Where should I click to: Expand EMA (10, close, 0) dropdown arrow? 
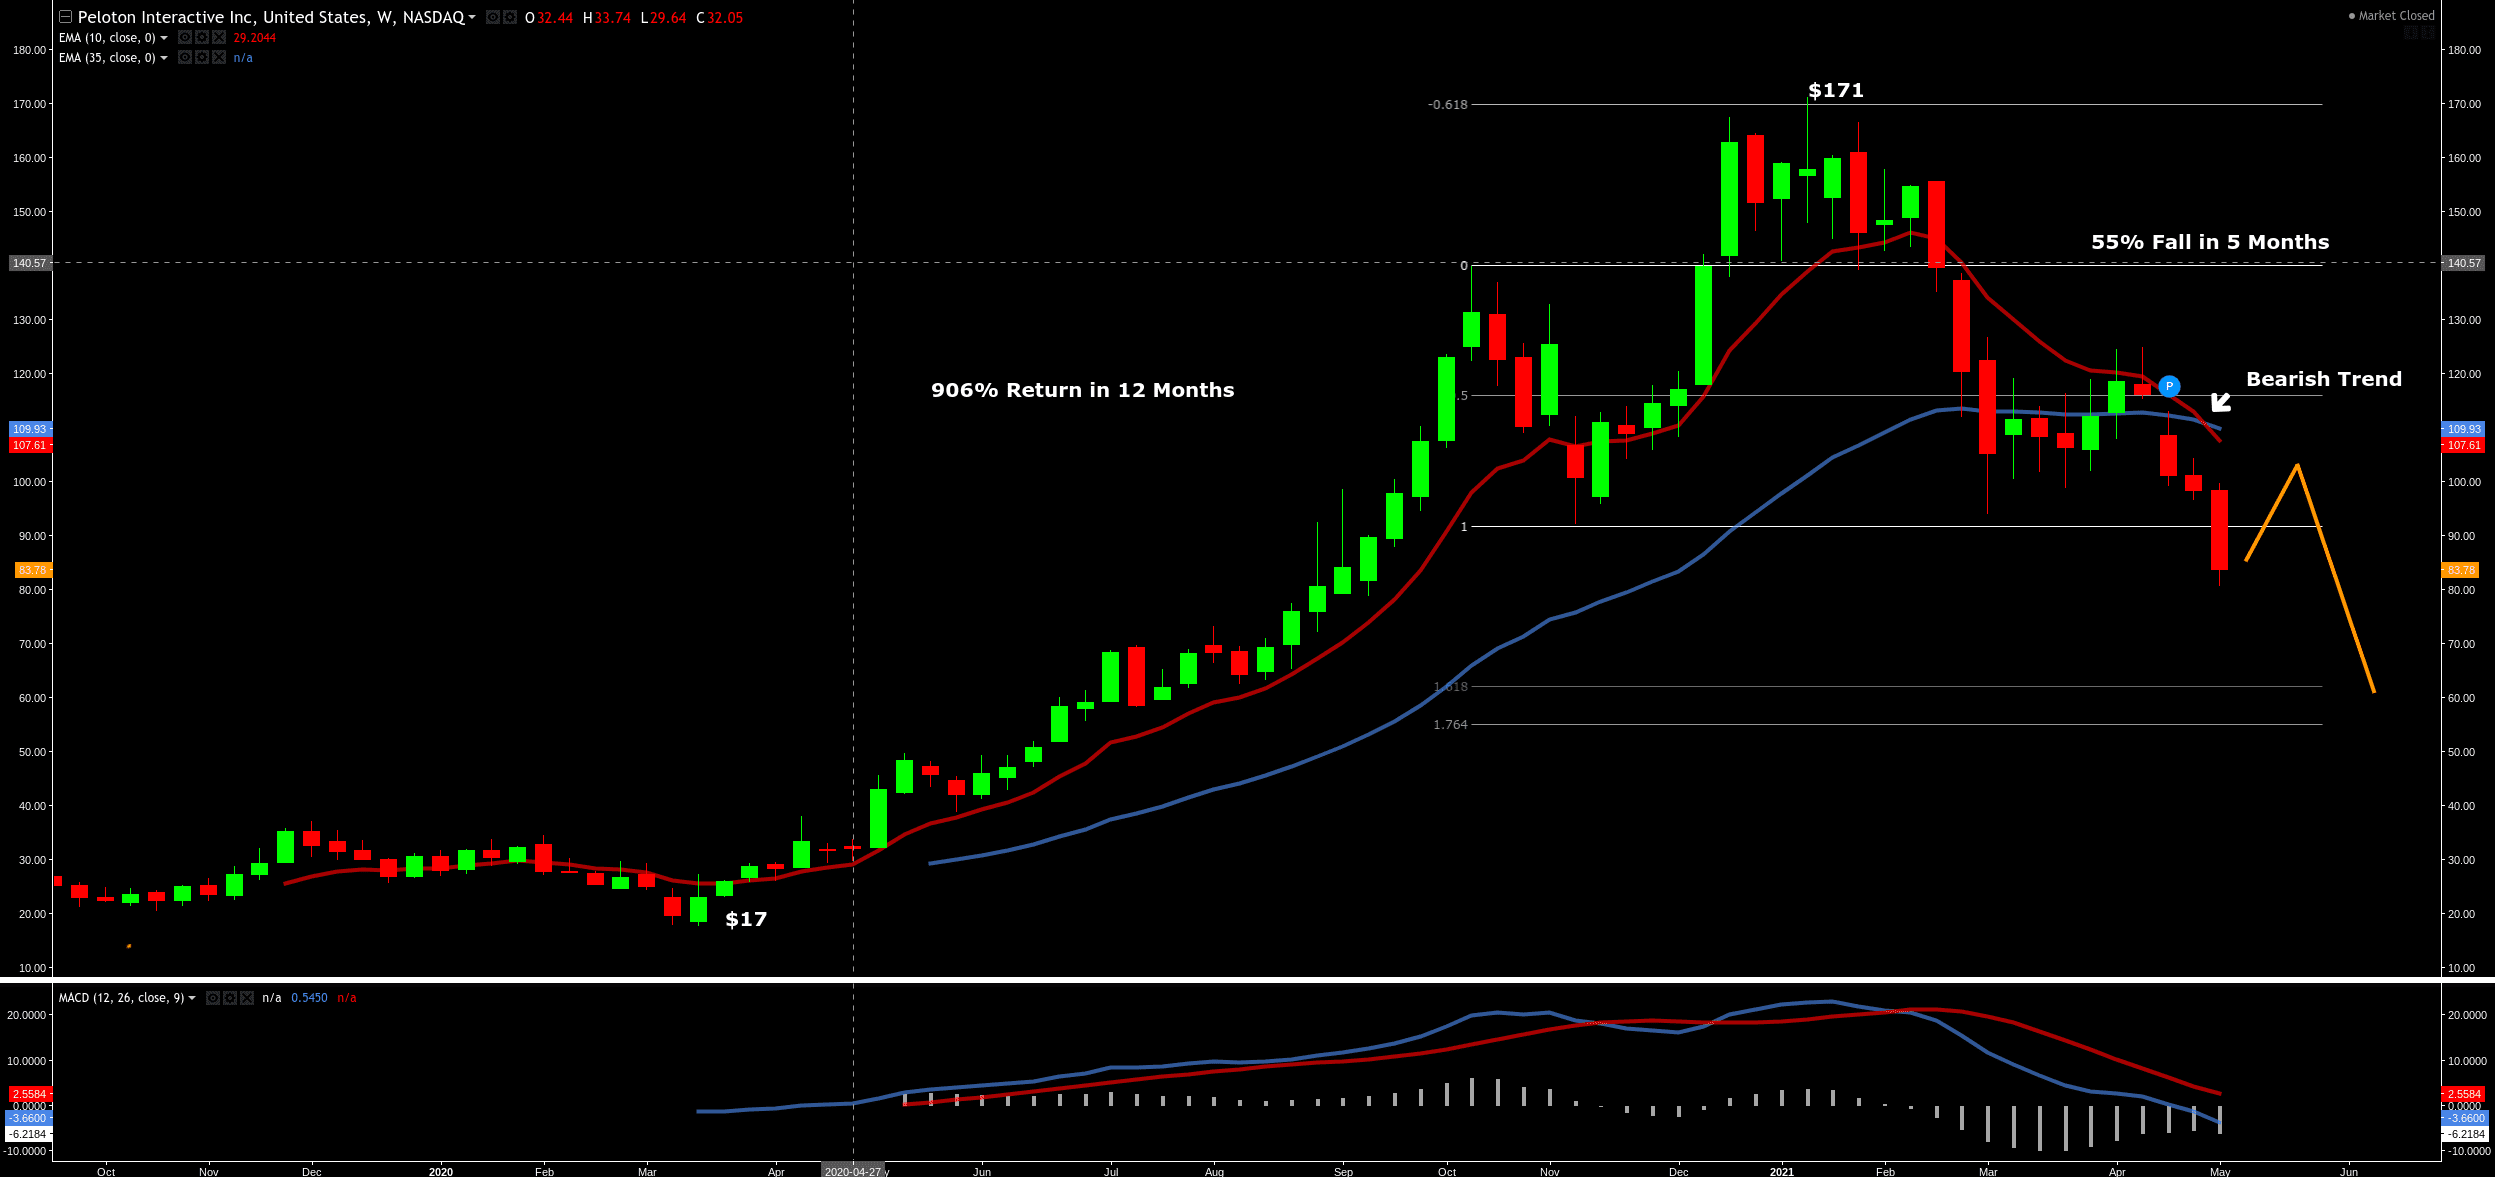tap(164, 38)
